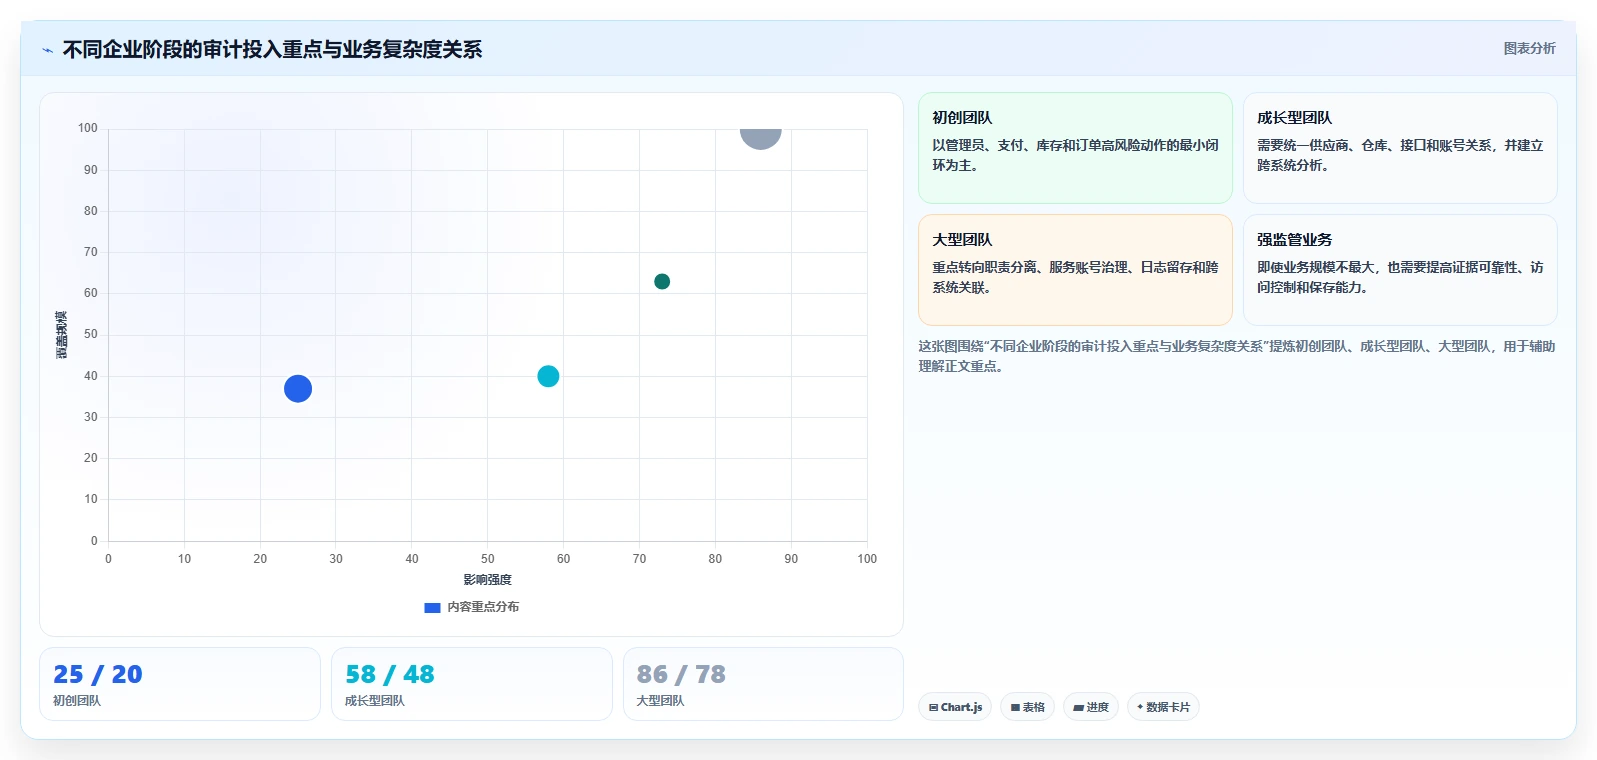Click the 初创团队 label under 25 / 20
Image resolution: width=1597 pixels, height=760 pixels.
[x=77, y=701]
